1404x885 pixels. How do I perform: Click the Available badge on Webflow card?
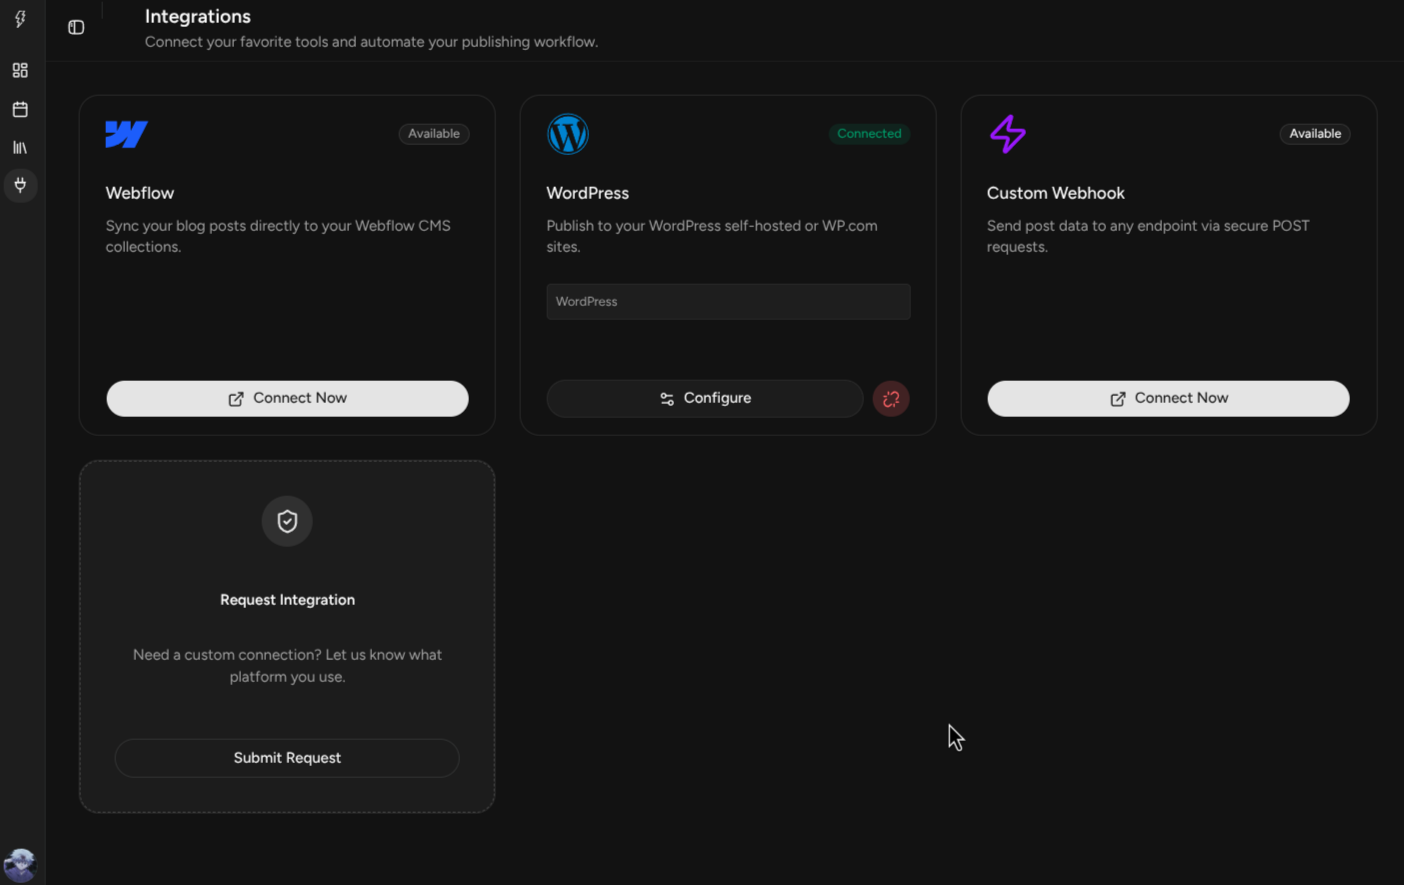tap(434, 134)
